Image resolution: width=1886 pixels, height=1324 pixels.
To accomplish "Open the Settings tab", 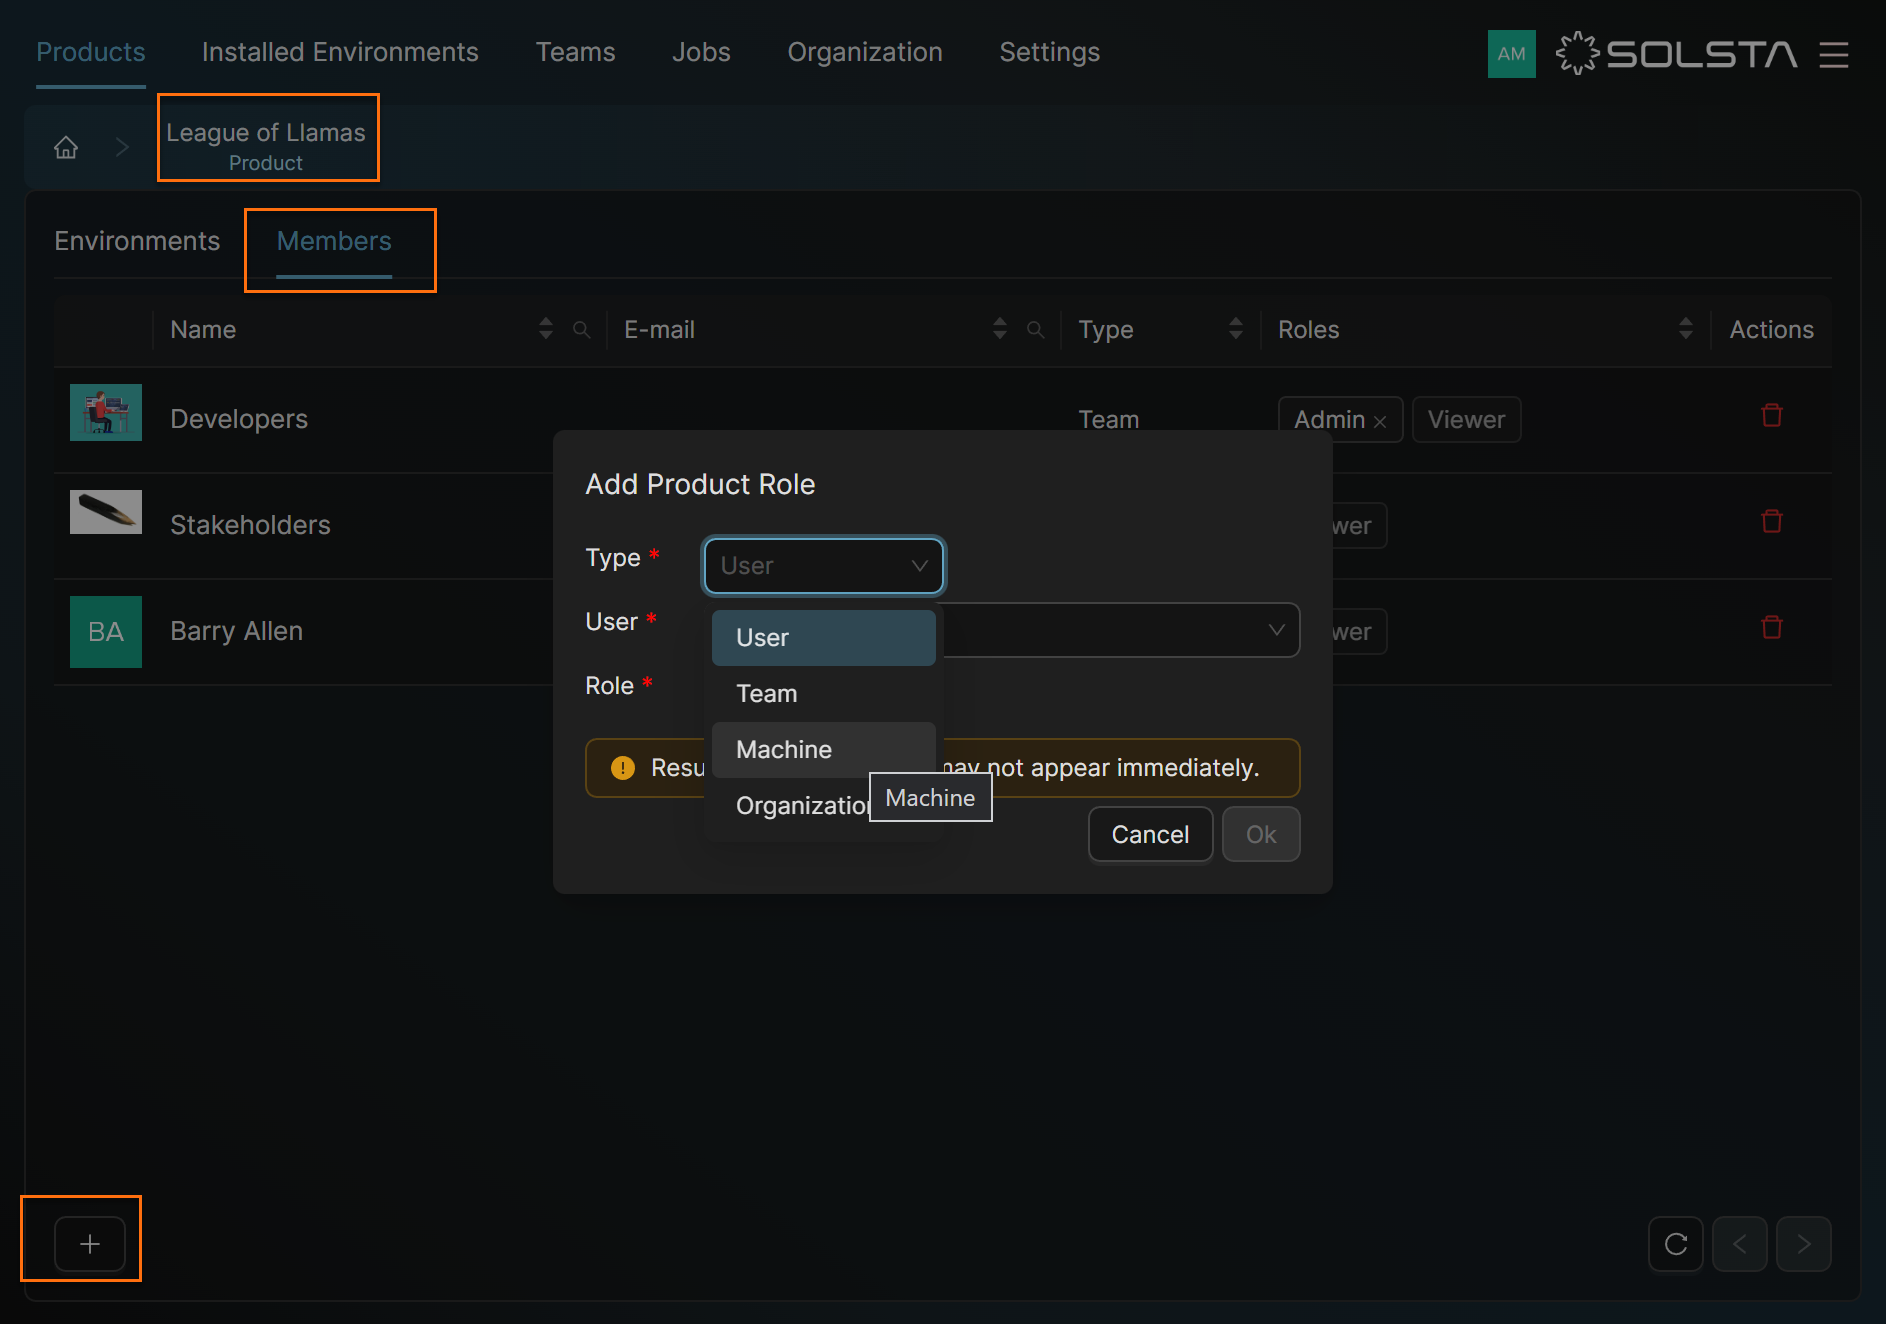I will [1049, 52].
